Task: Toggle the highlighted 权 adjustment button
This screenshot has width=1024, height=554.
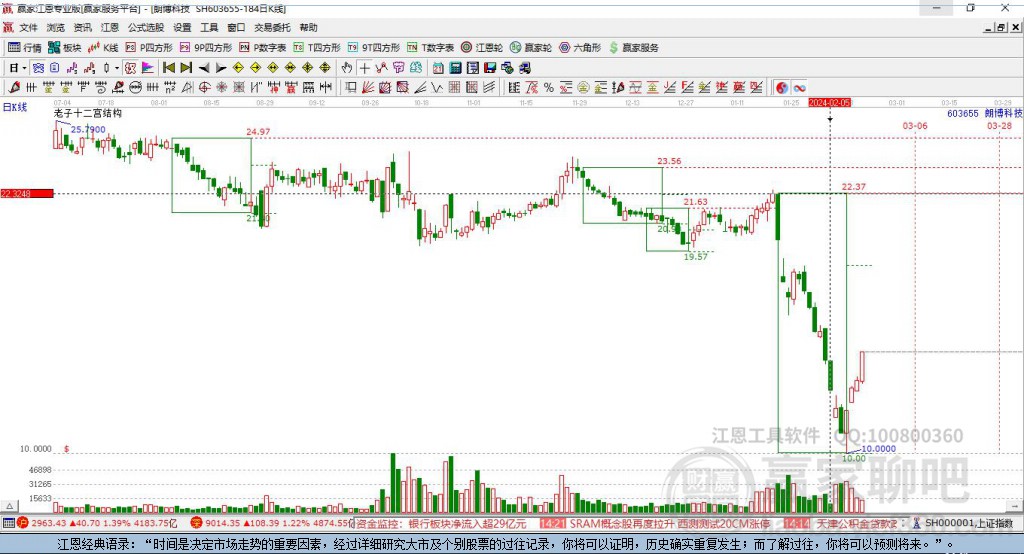Action: [131, 68]
